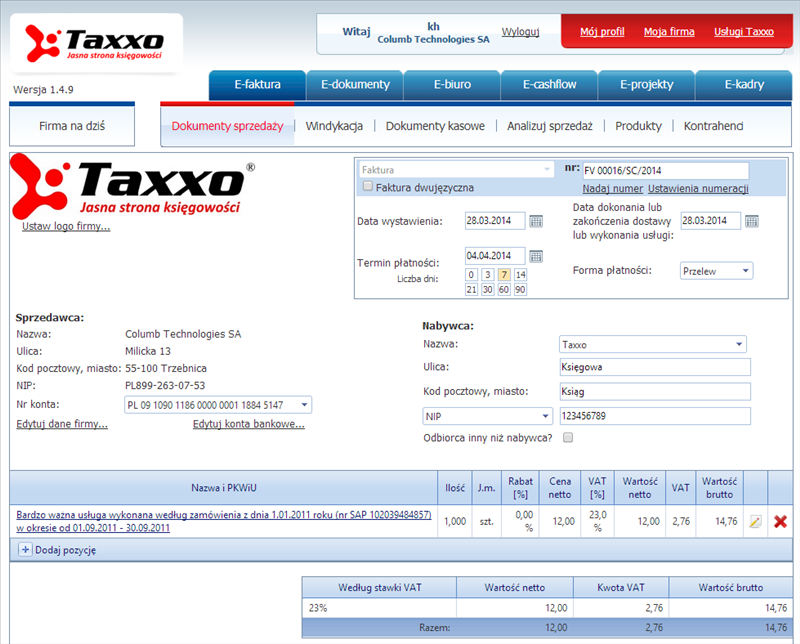Click the Firma na dziś button

click(x=72, y=126)
